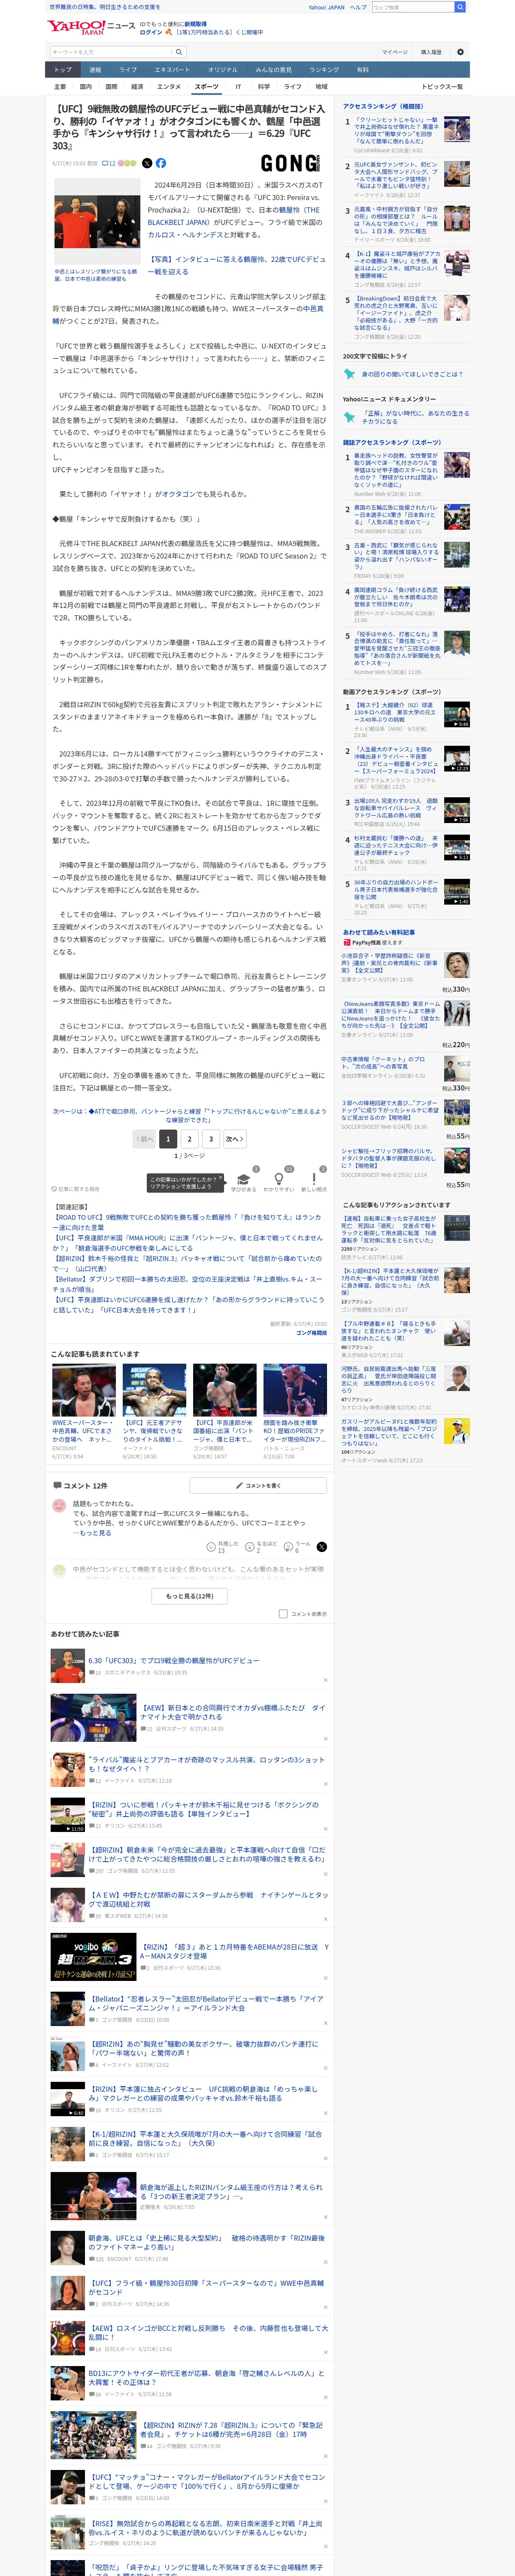
Task: Click the 200文字で投稿にトライ heading
Action: coord(375,356)
